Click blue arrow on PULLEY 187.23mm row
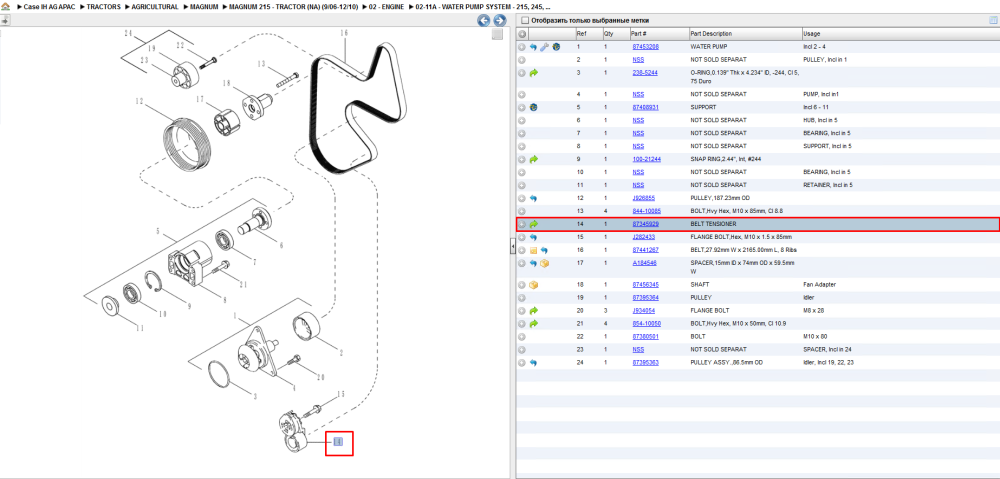This screenshot has height=479, width=1000. click(x=534, y=198)
